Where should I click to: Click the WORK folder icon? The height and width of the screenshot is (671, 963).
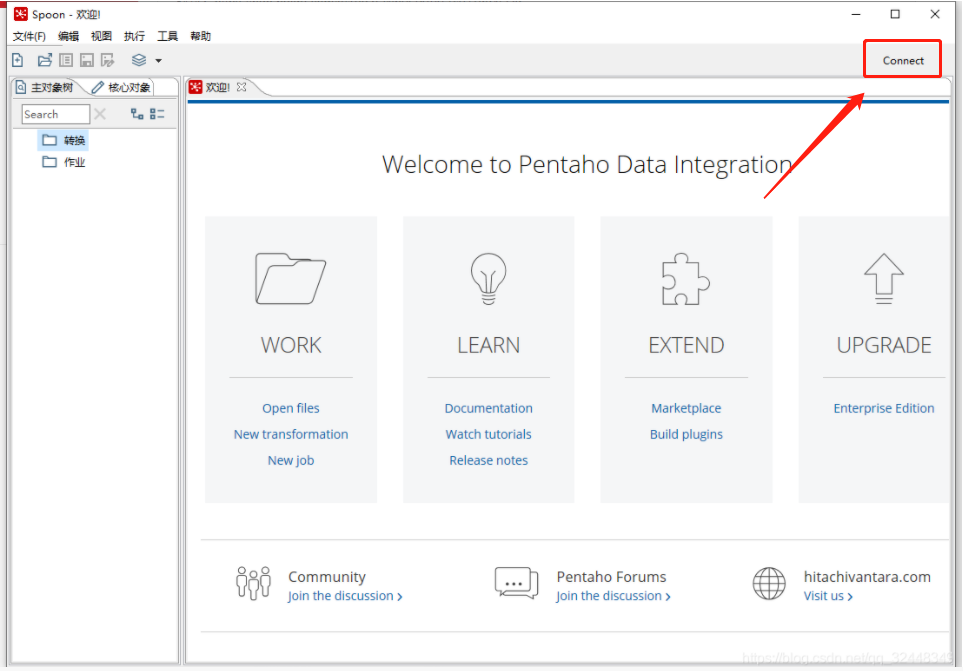coord(290,279)
